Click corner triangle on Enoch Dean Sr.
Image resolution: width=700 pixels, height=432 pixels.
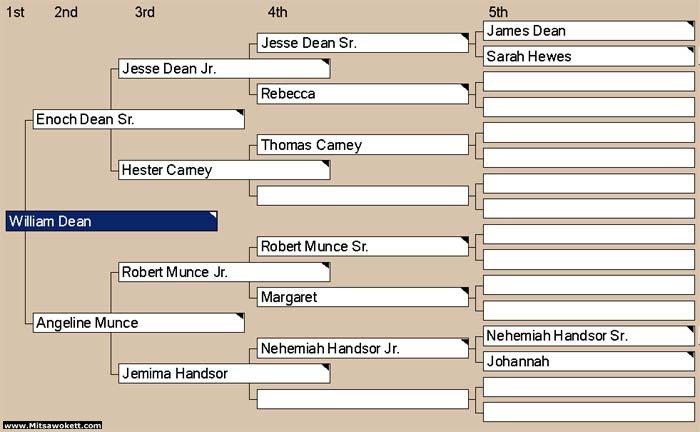[240, 113]
